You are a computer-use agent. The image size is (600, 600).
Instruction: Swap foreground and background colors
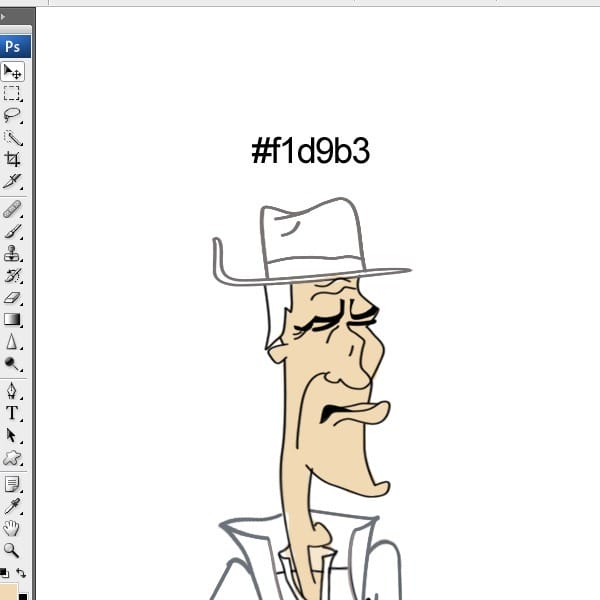click(21, 573)
